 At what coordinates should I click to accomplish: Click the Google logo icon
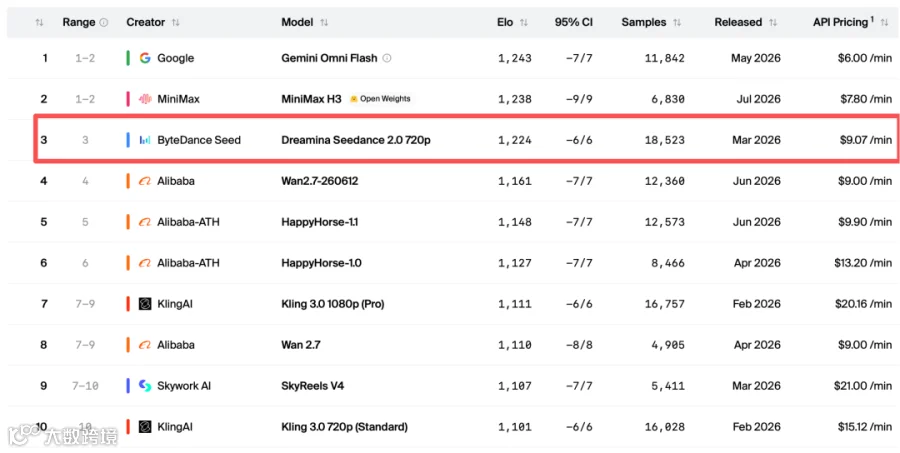[145, 58]
